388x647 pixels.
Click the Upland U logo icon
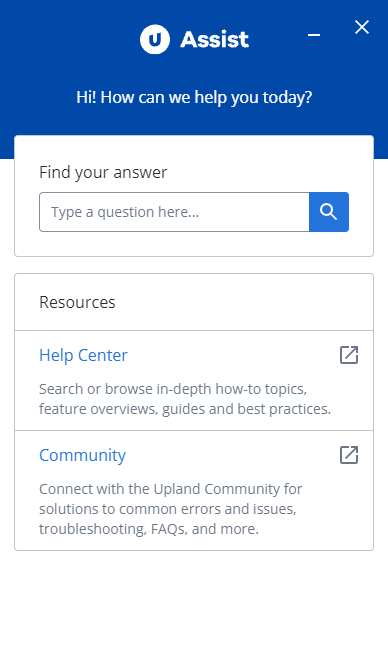click(154, 40)
